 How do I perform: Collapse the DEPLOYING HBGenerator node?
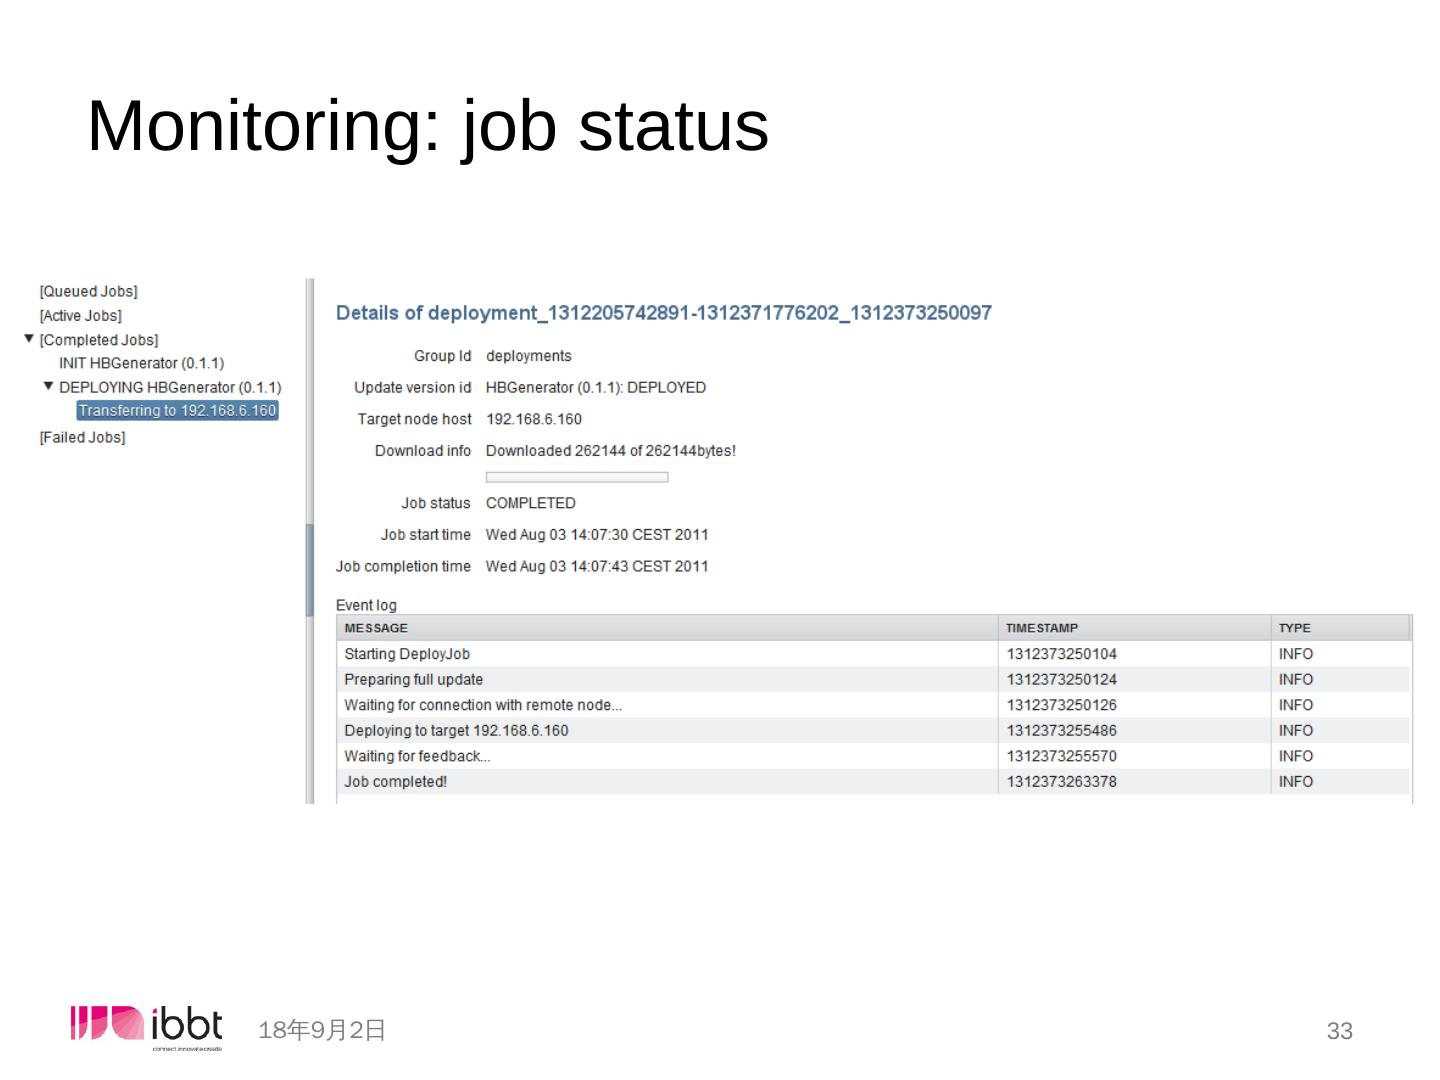point(48,386)
